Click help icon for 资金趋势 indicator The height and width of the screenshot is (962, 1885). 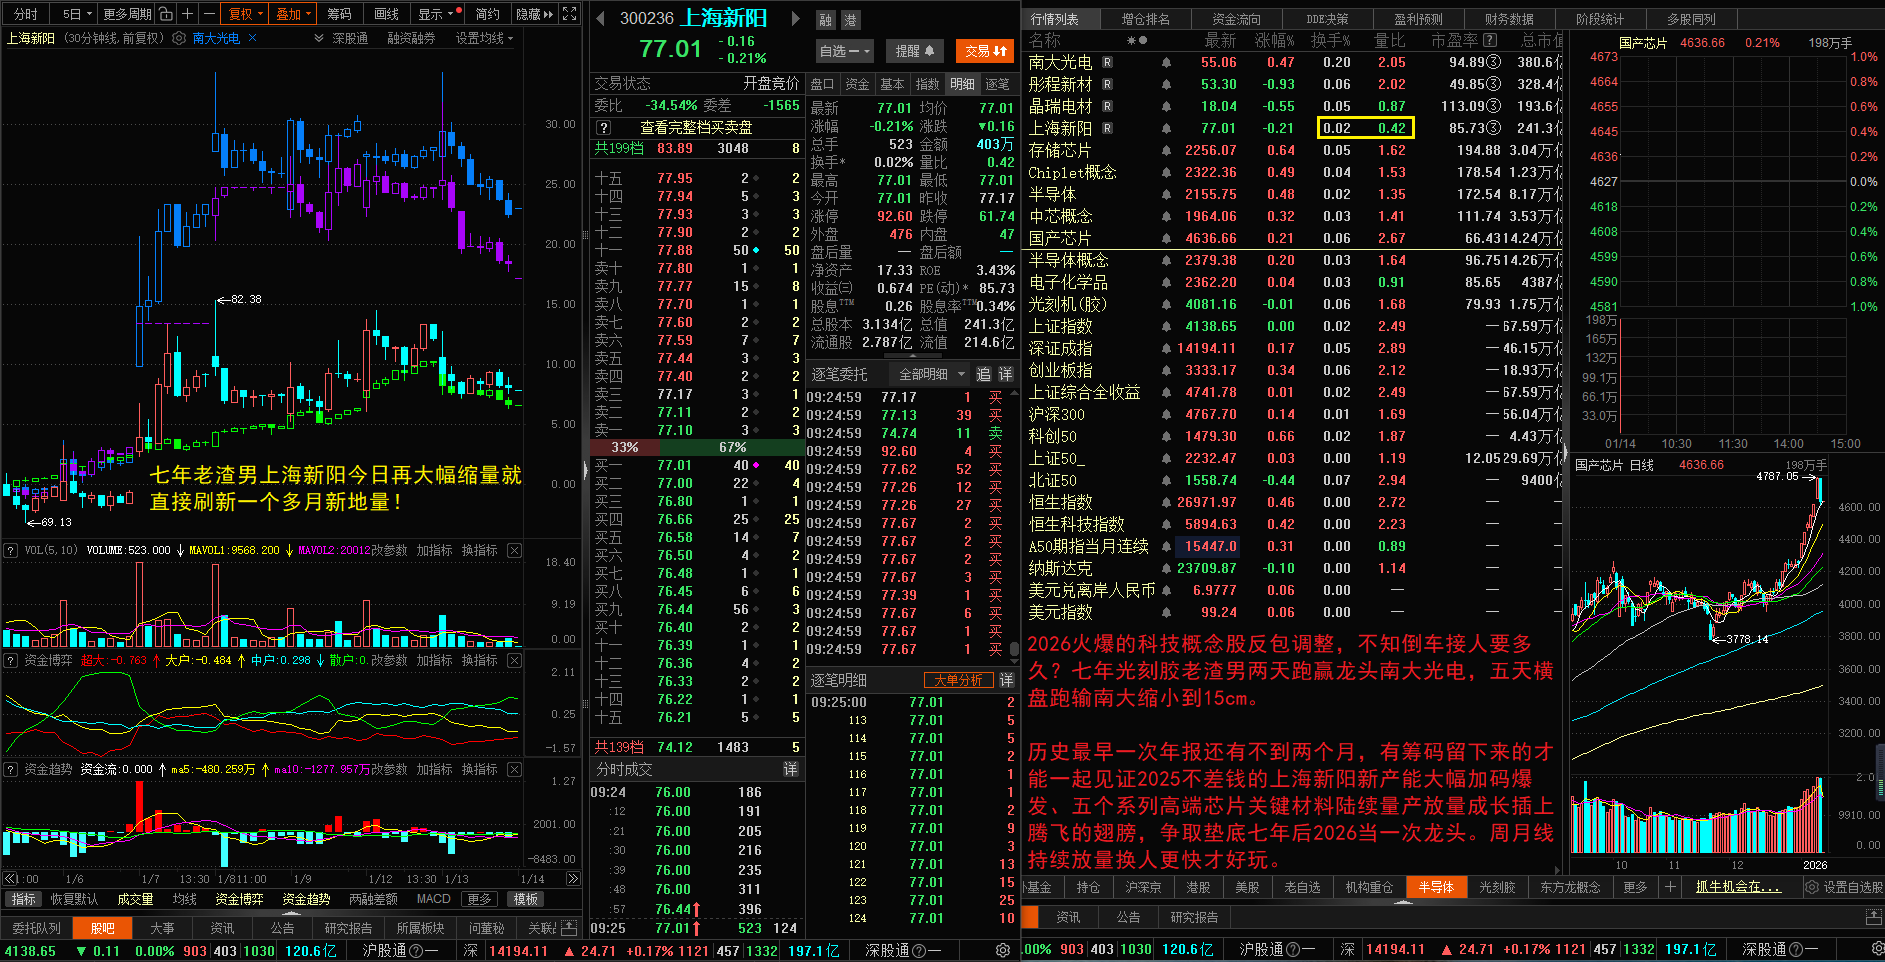(11, 769)
